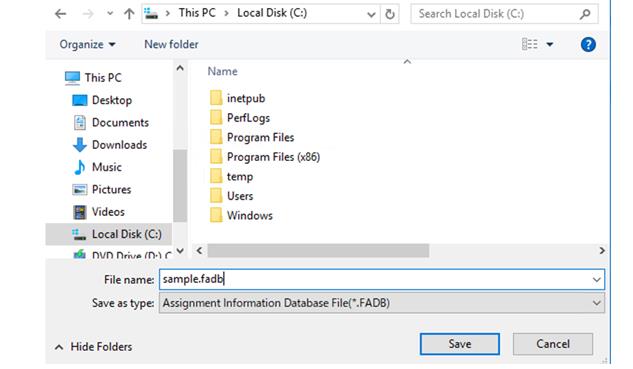Image resolution: width=633 pixels, height=369 pixels.
Task: Click New folder in the toolbar
Action: pos(171,44)
